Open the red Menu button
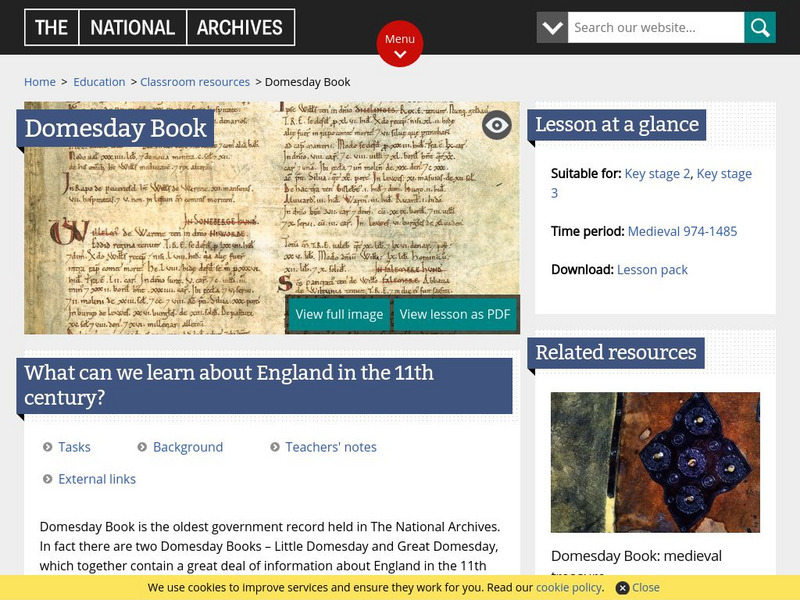This screenshot has height=600, width=800. 400,44
